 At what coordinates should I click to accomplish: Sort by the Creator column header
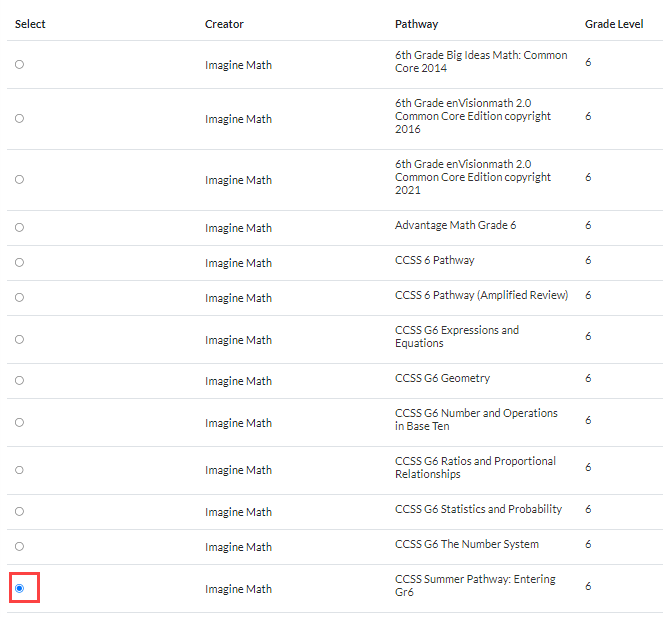click(x=224, y=24)
